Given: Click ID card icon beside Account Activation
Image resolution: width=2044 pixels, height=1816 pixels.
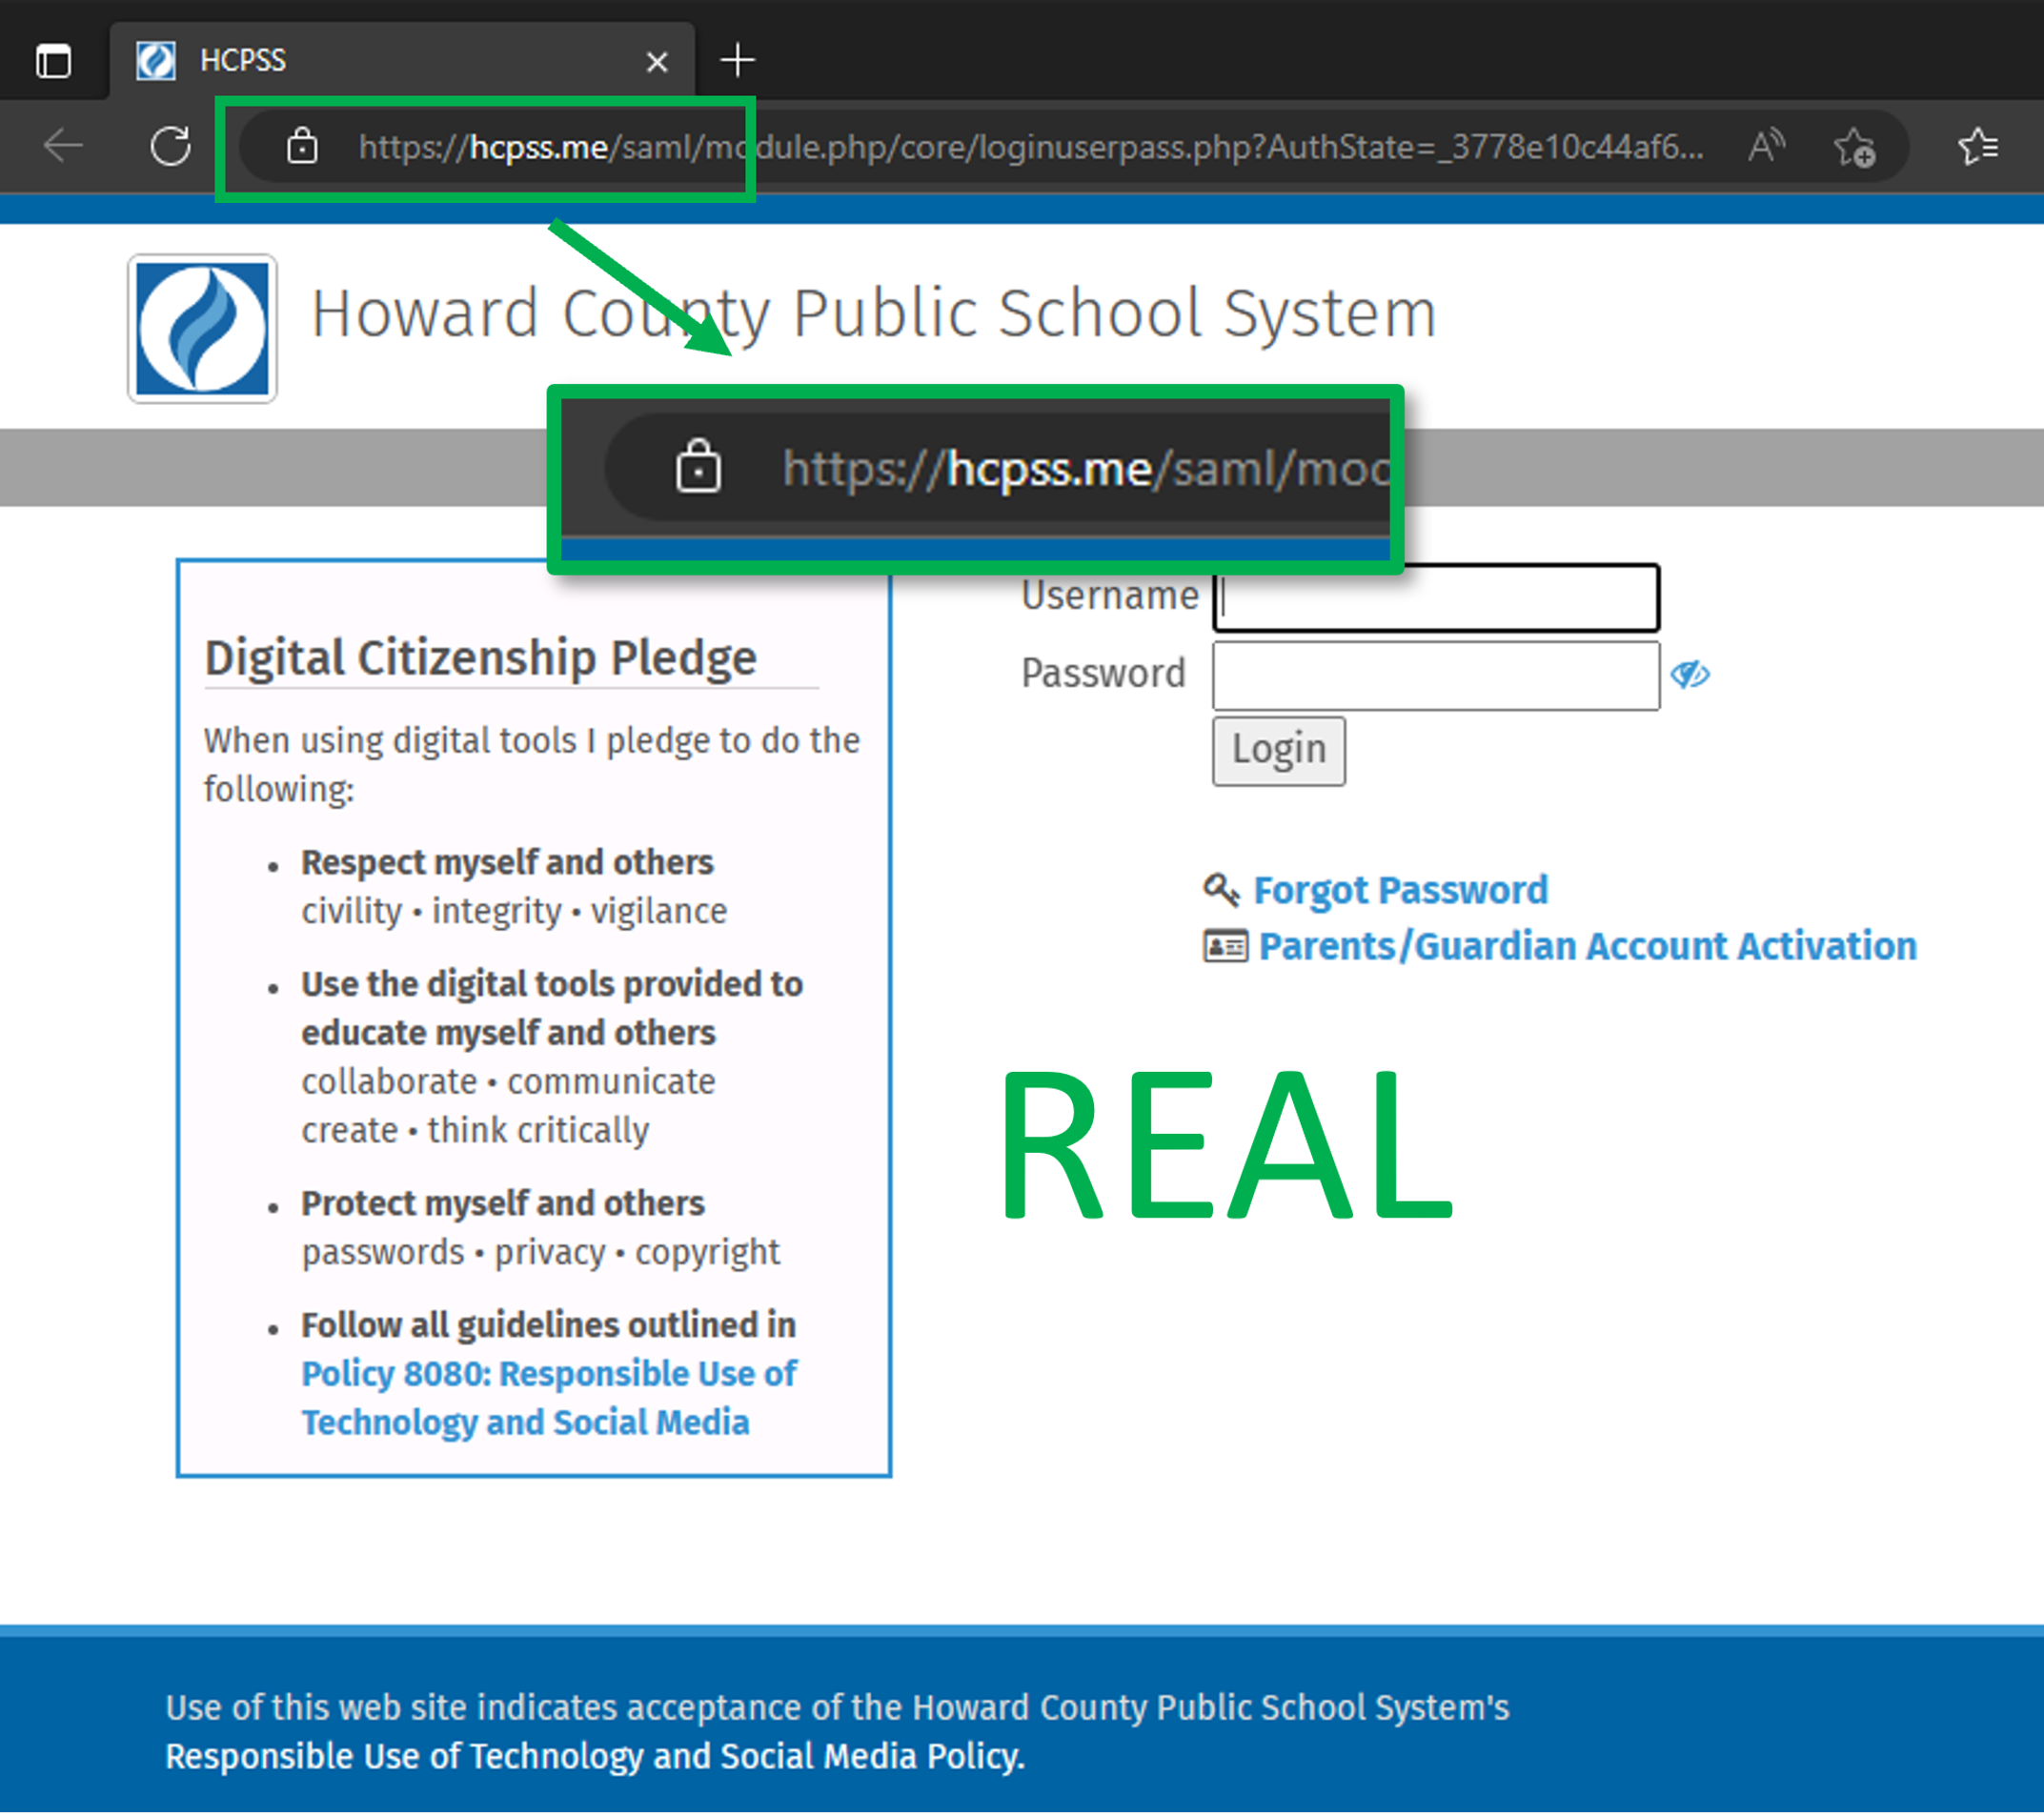Looking at the screenshot, I should [x=1225, y=946].
